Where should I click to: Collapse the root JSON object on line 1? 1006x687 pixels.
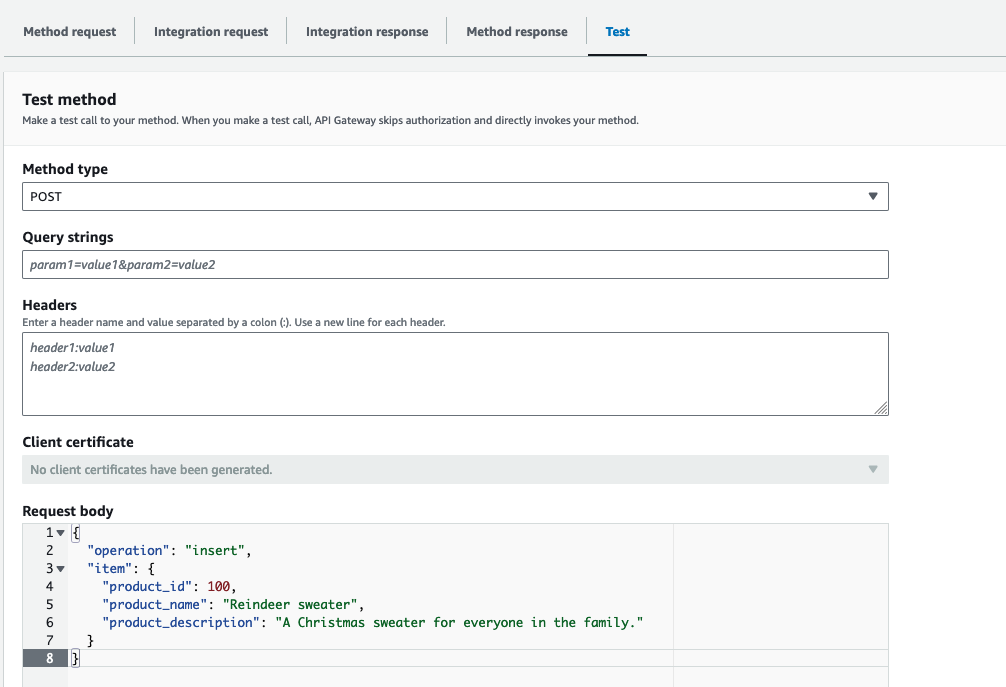(x=60, y=533)
